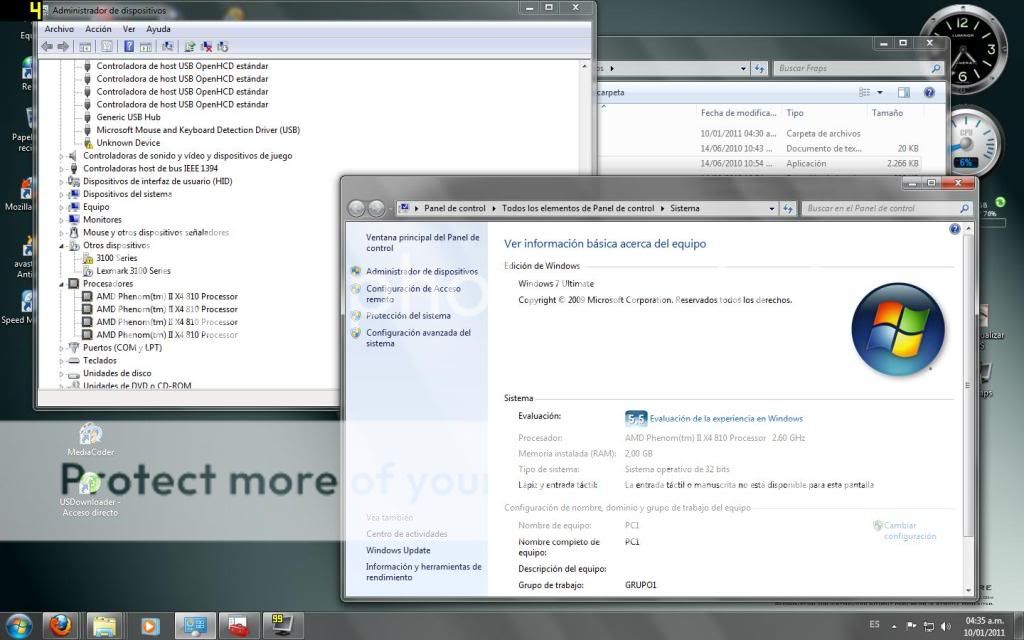Click Scan for hardware changes toolbar icon

(x=168, y=46)
